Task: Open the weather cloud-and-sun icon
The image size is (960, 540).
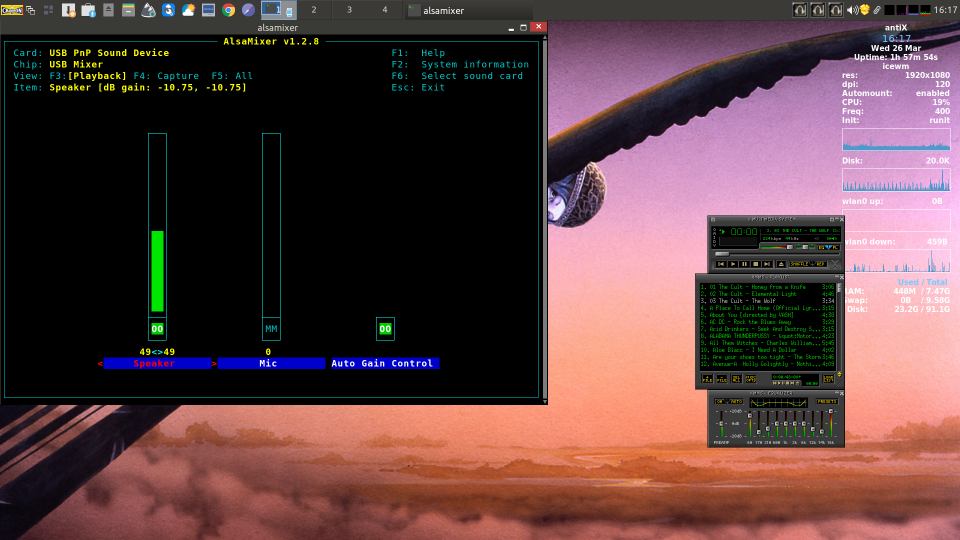Action: point(188,10)
